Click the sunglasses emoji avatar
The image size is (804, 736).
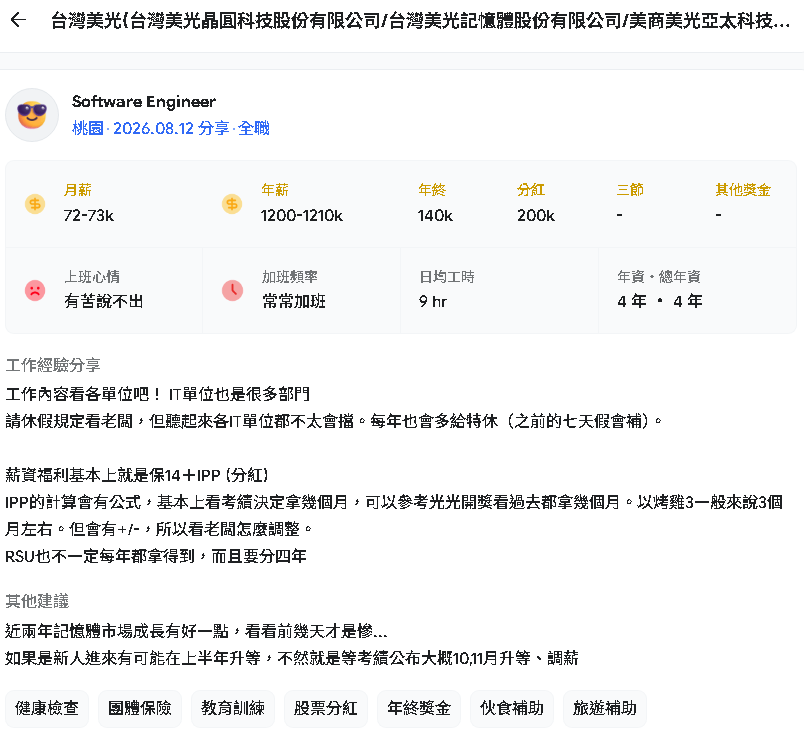pyautogui.click(x=32, y=115)
